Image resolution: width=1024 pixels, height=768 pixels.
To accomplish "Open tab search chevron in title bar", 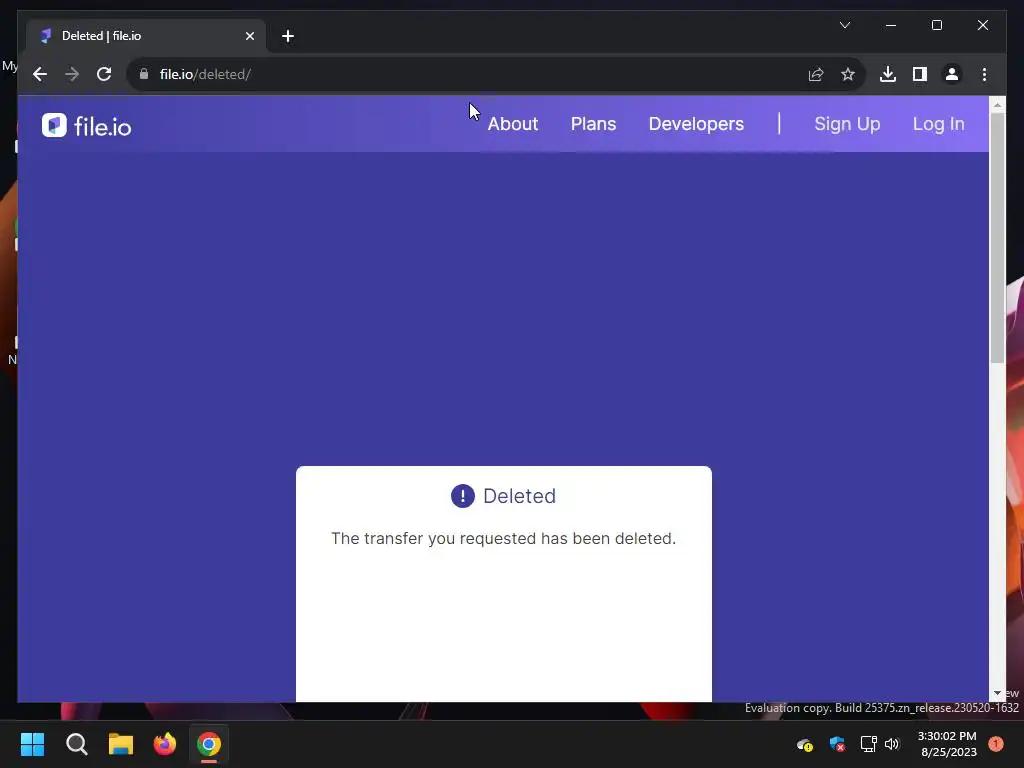I will [844, 25].
